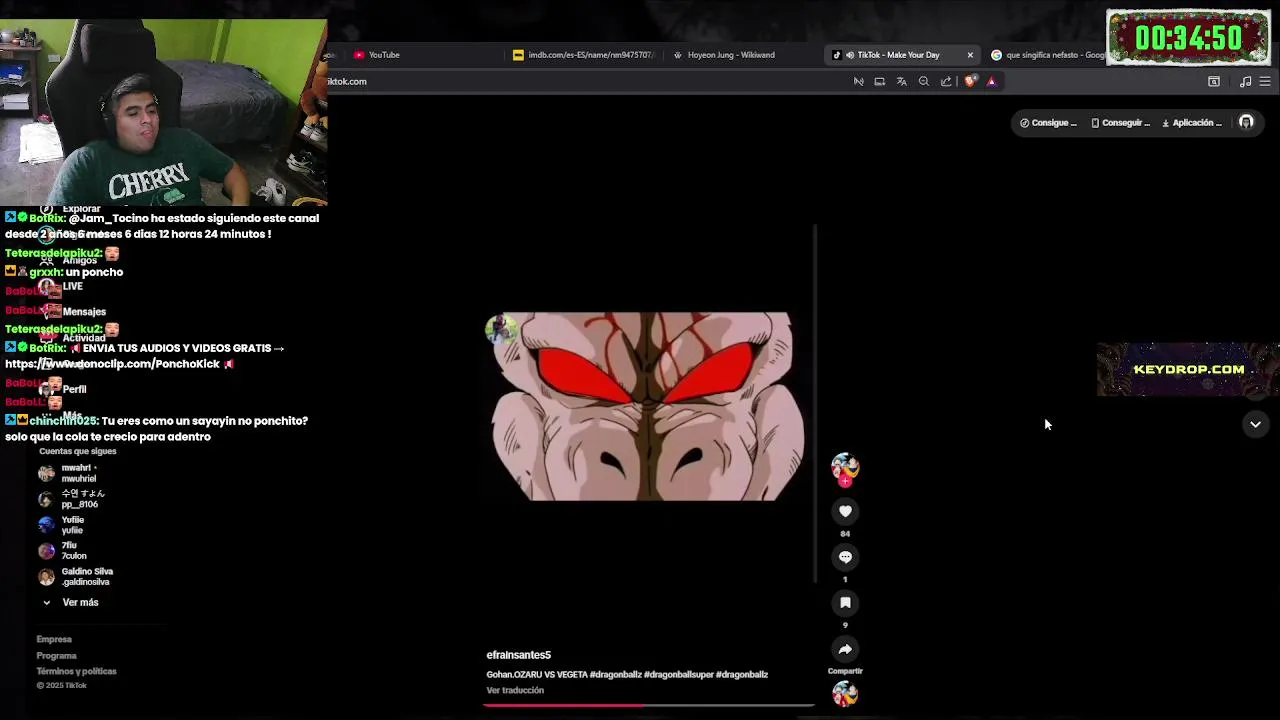Open the Empresa footer link
Image resolution: width=1280 pixels, height=720 pixels.
pyautogui.click(x=54, y=639)
